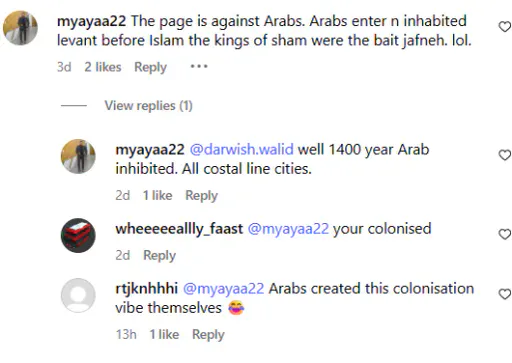
Task: Open the rtjknhhhi username link
Action: (147, 289)
